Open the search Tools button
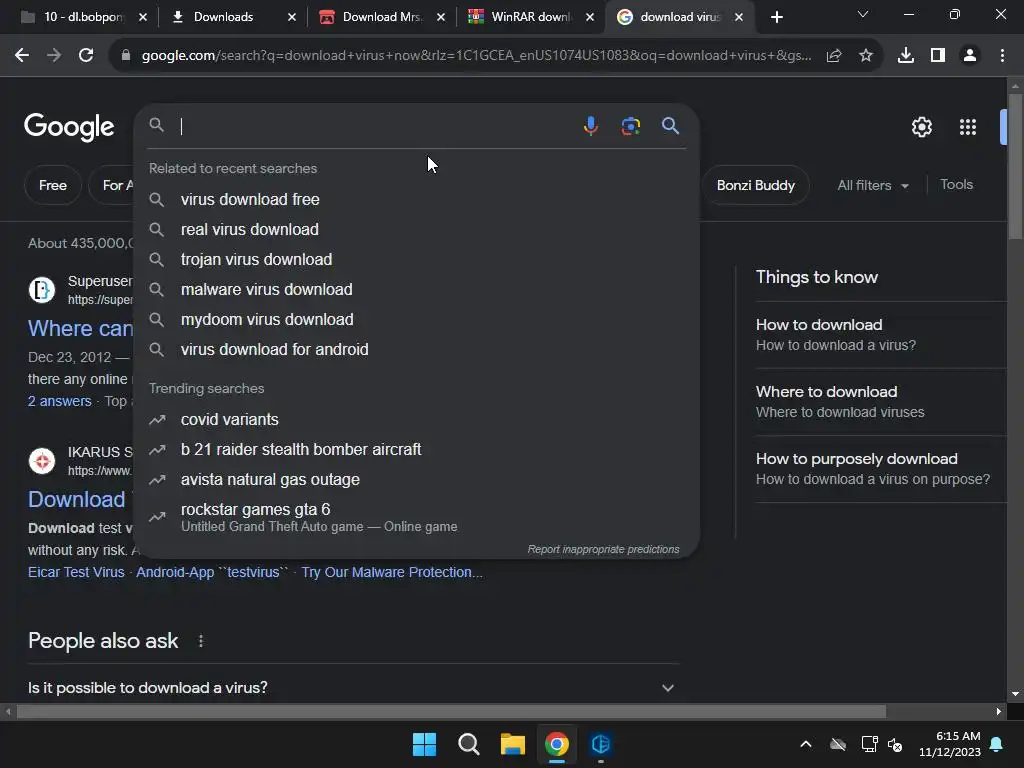This screenshot has height=768, width=1024. tap(956, 185)
